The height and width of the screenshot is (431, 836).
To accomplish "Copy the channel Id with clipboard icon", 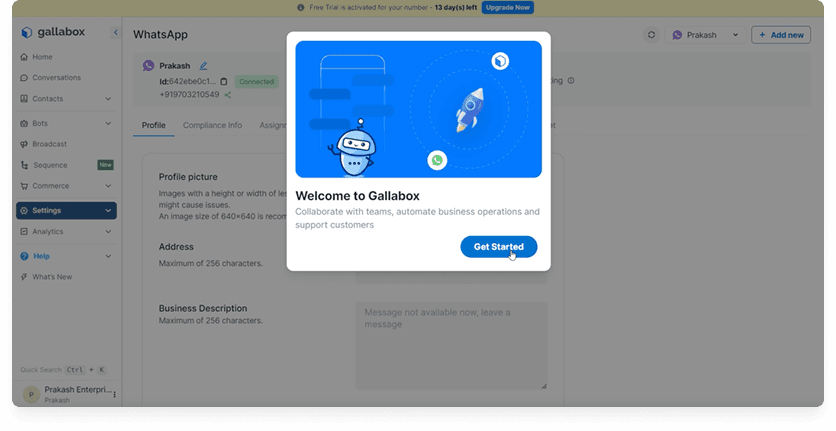I will click(224, 82).
